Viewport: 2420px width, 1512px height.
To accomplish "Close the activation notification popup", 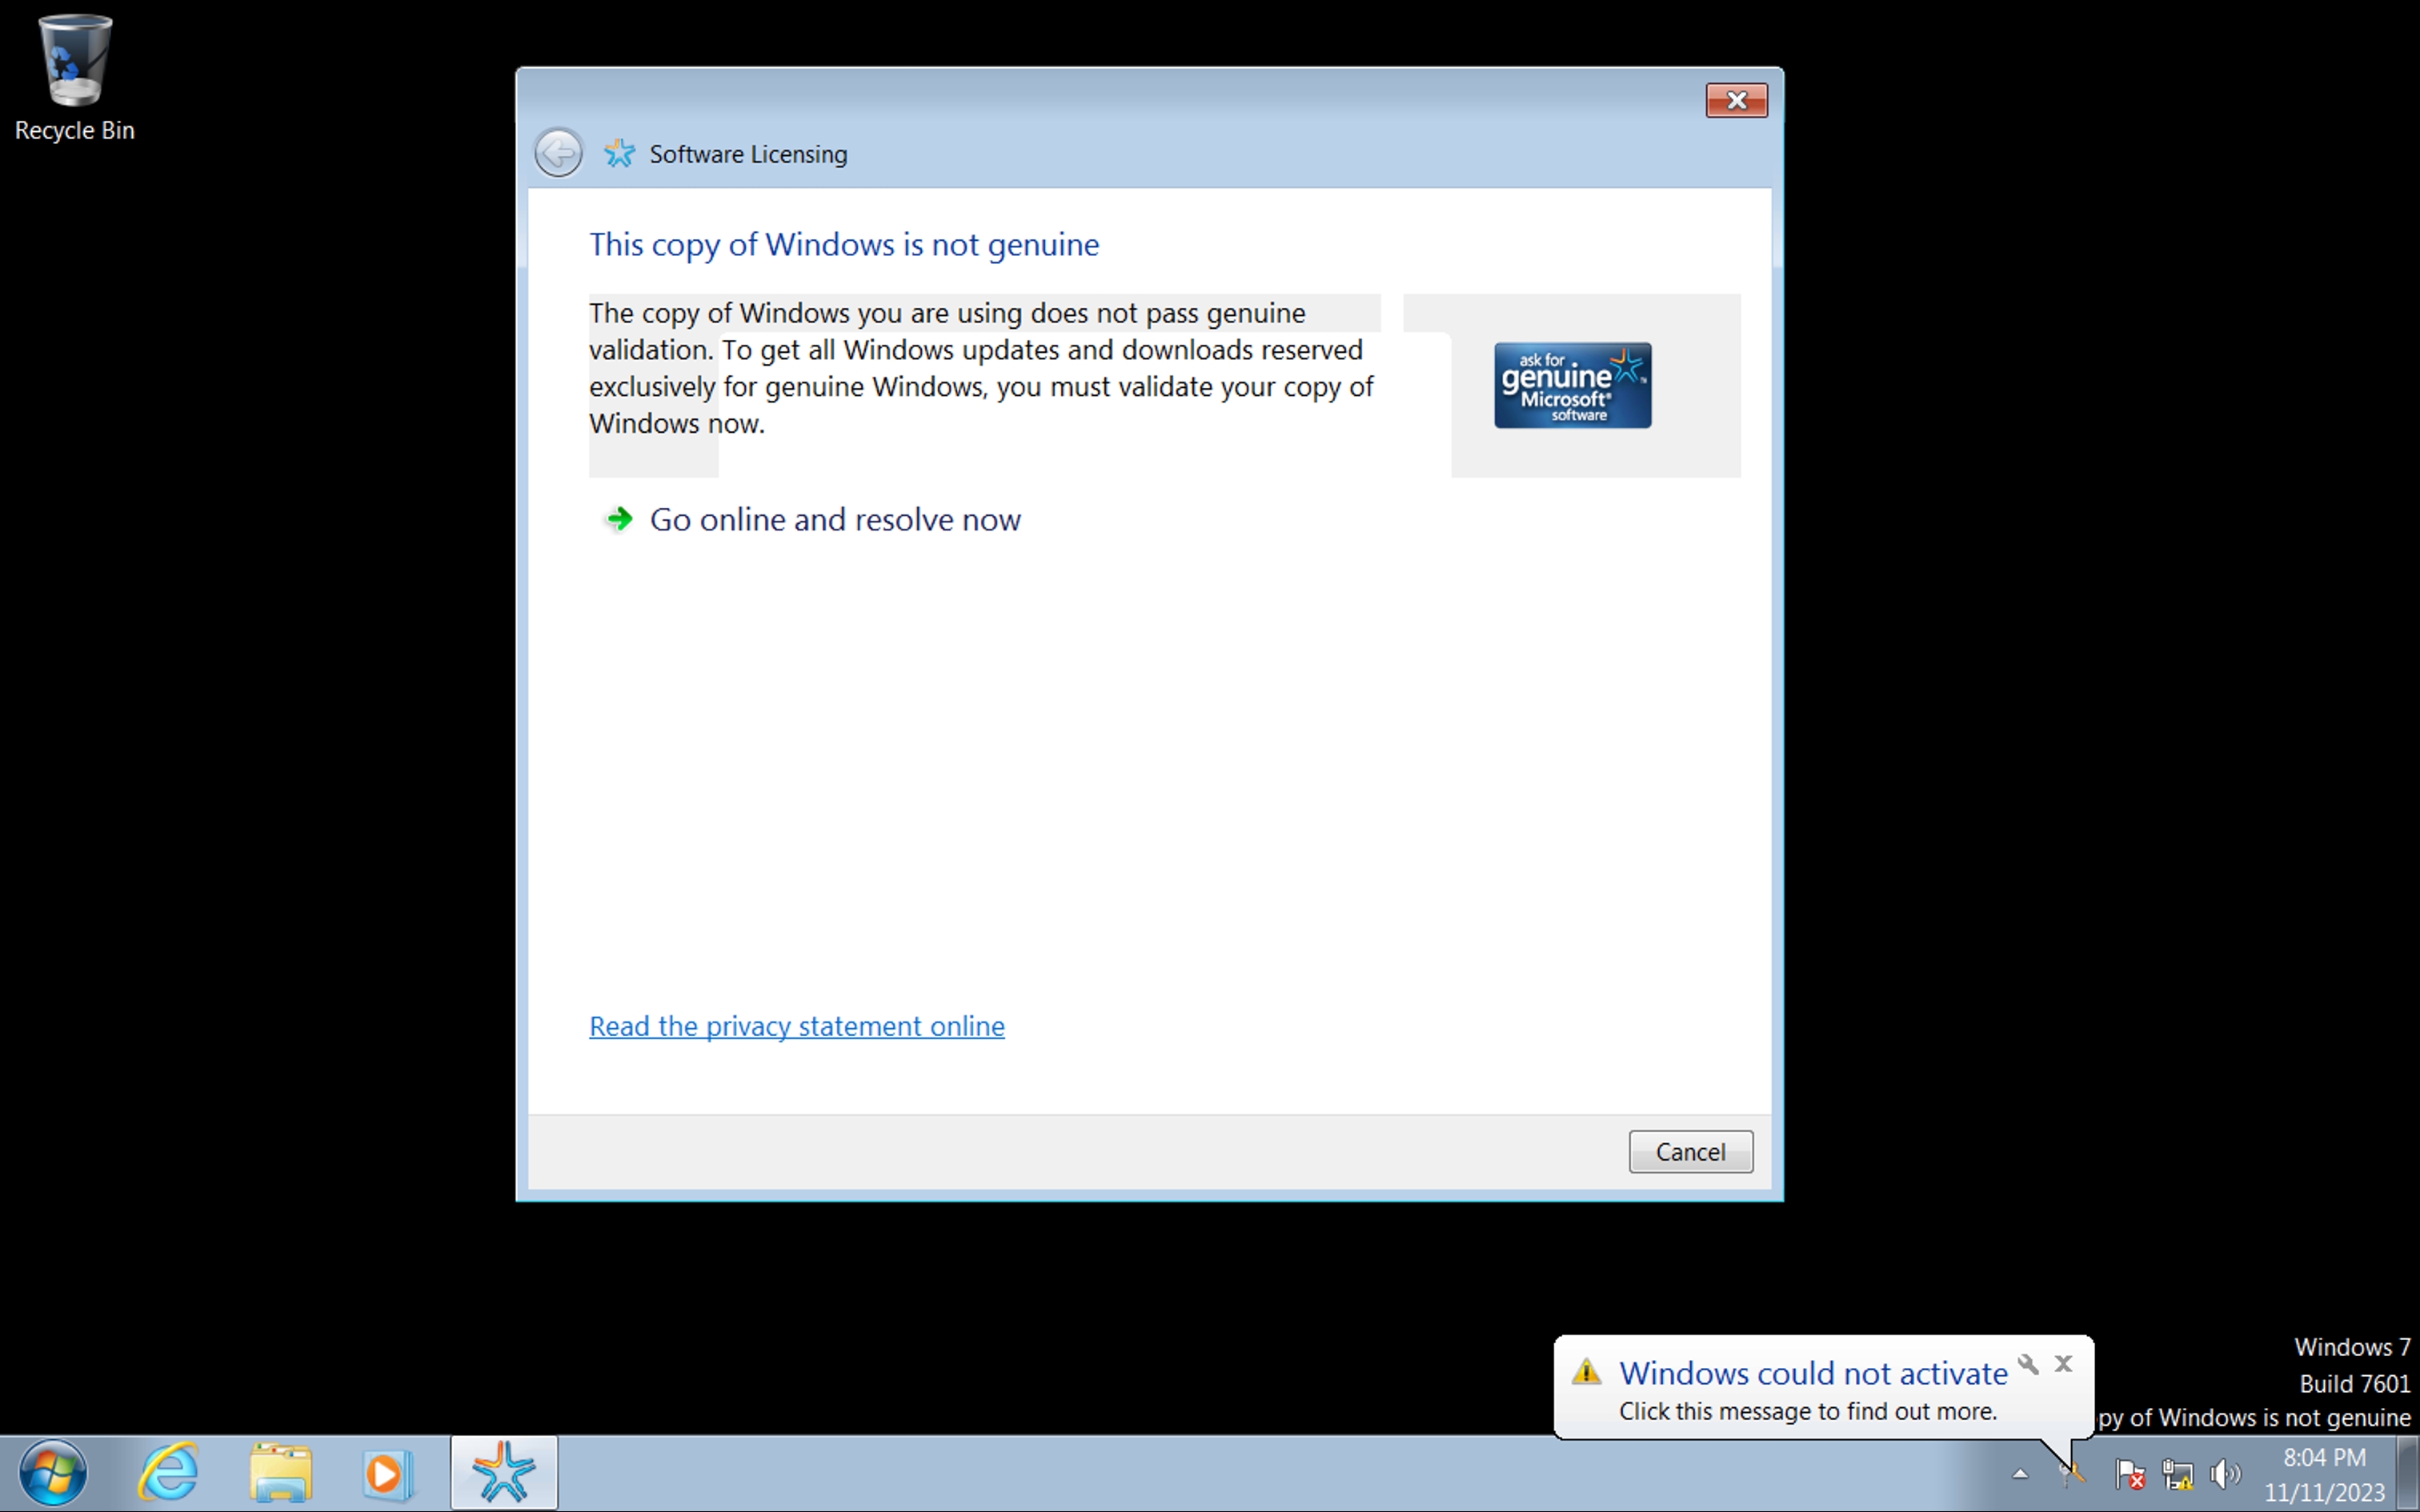I will click(2063, 1362).
